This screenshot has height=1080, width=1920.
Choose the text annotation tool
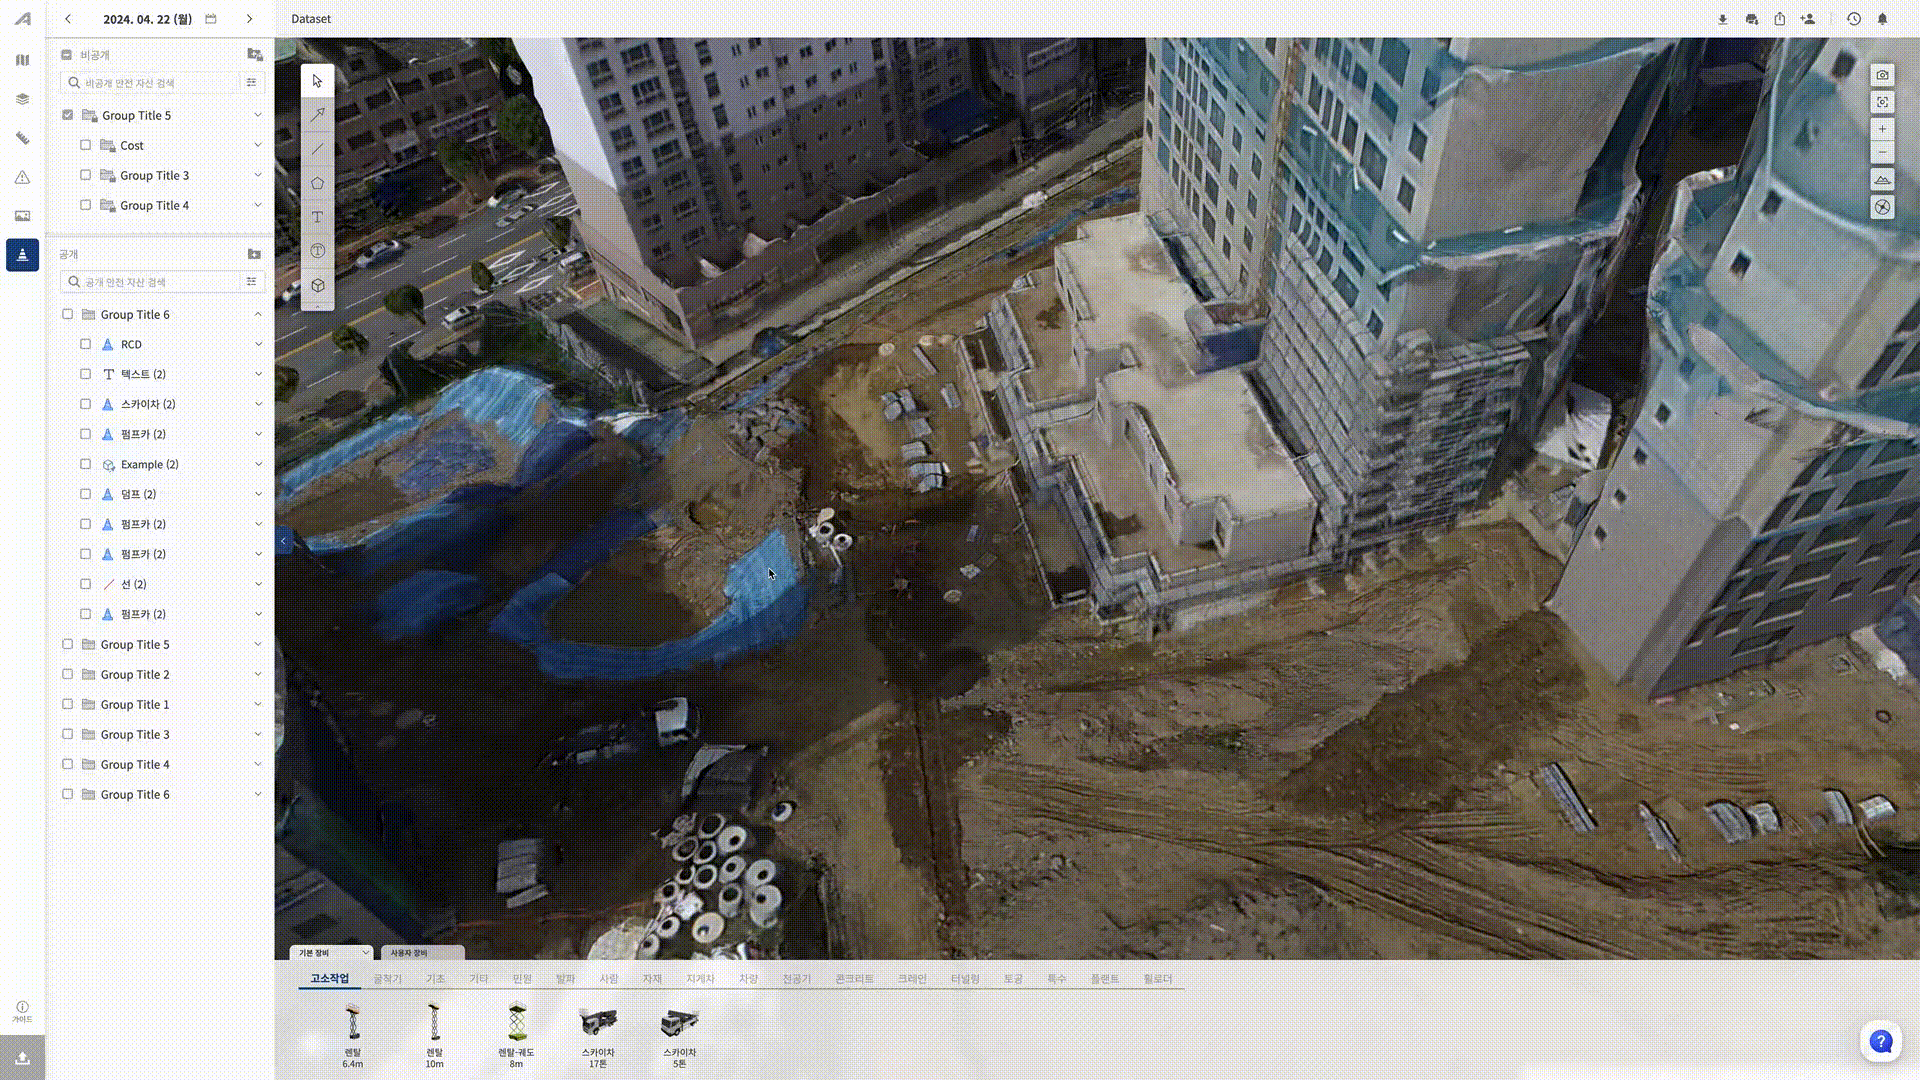317,217
